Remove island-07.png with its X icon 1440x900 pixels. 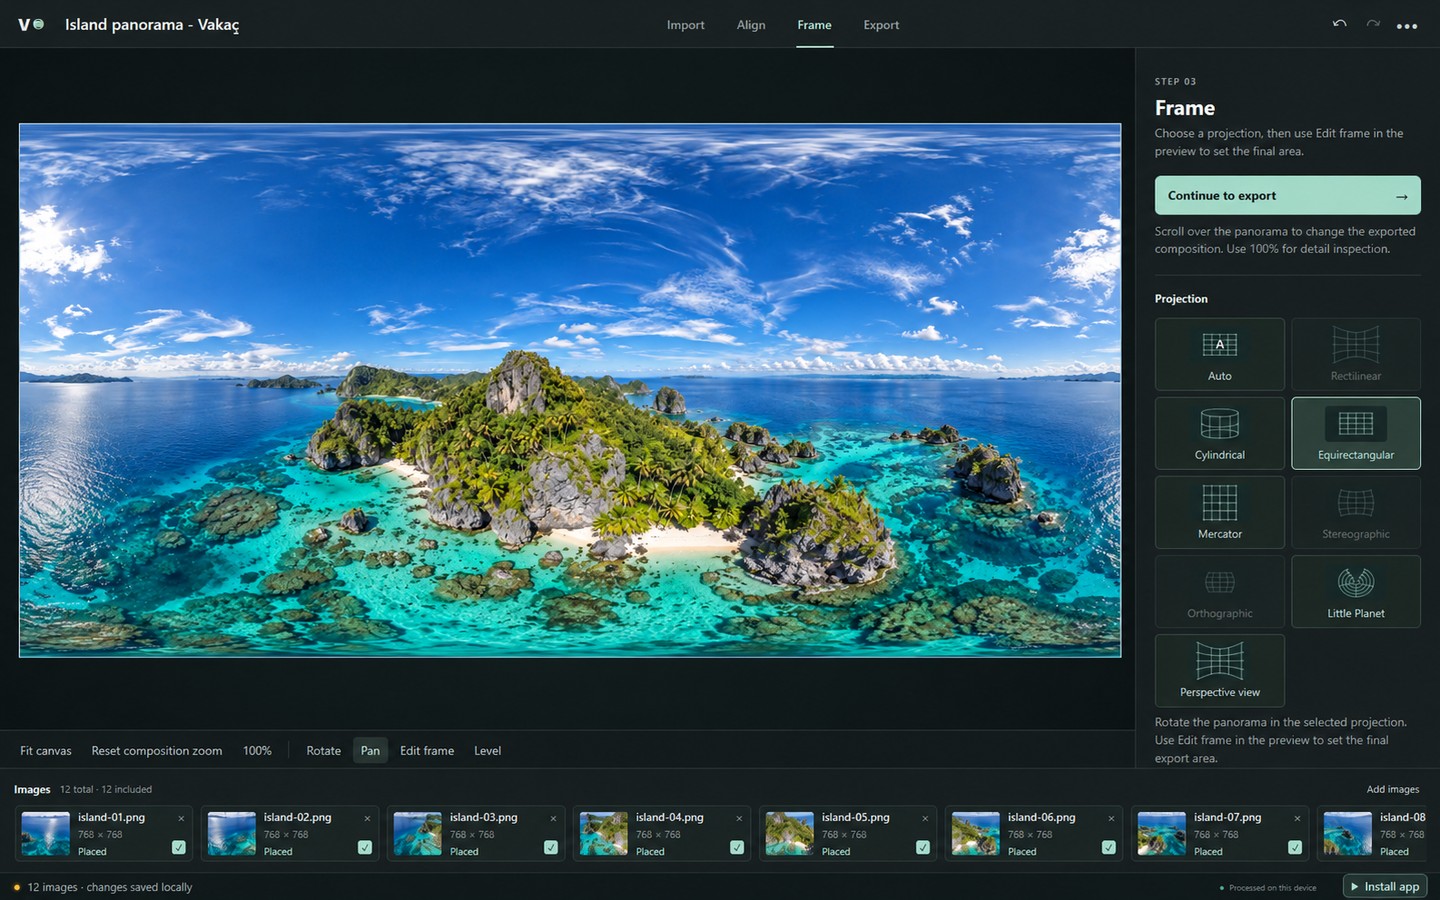(1297, 818)
